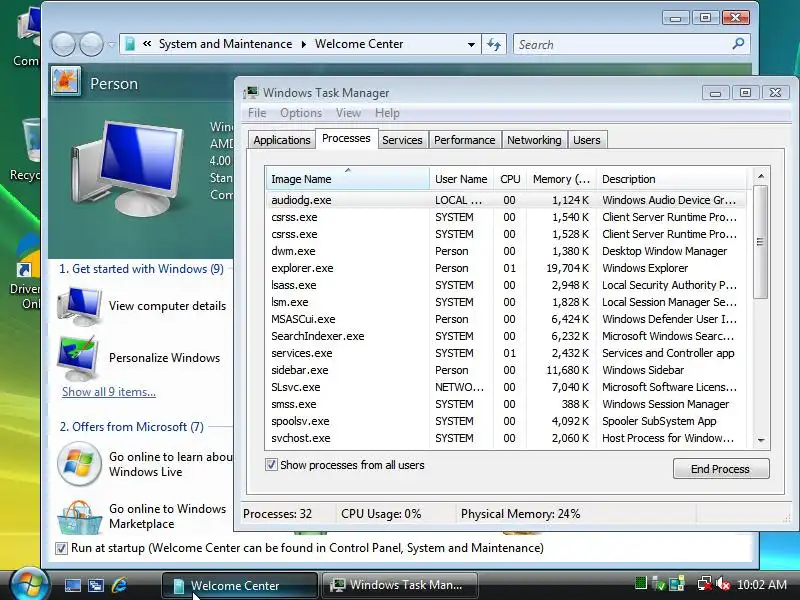
Task: Select the lsass.exe process row
Action: coord(506,285)
